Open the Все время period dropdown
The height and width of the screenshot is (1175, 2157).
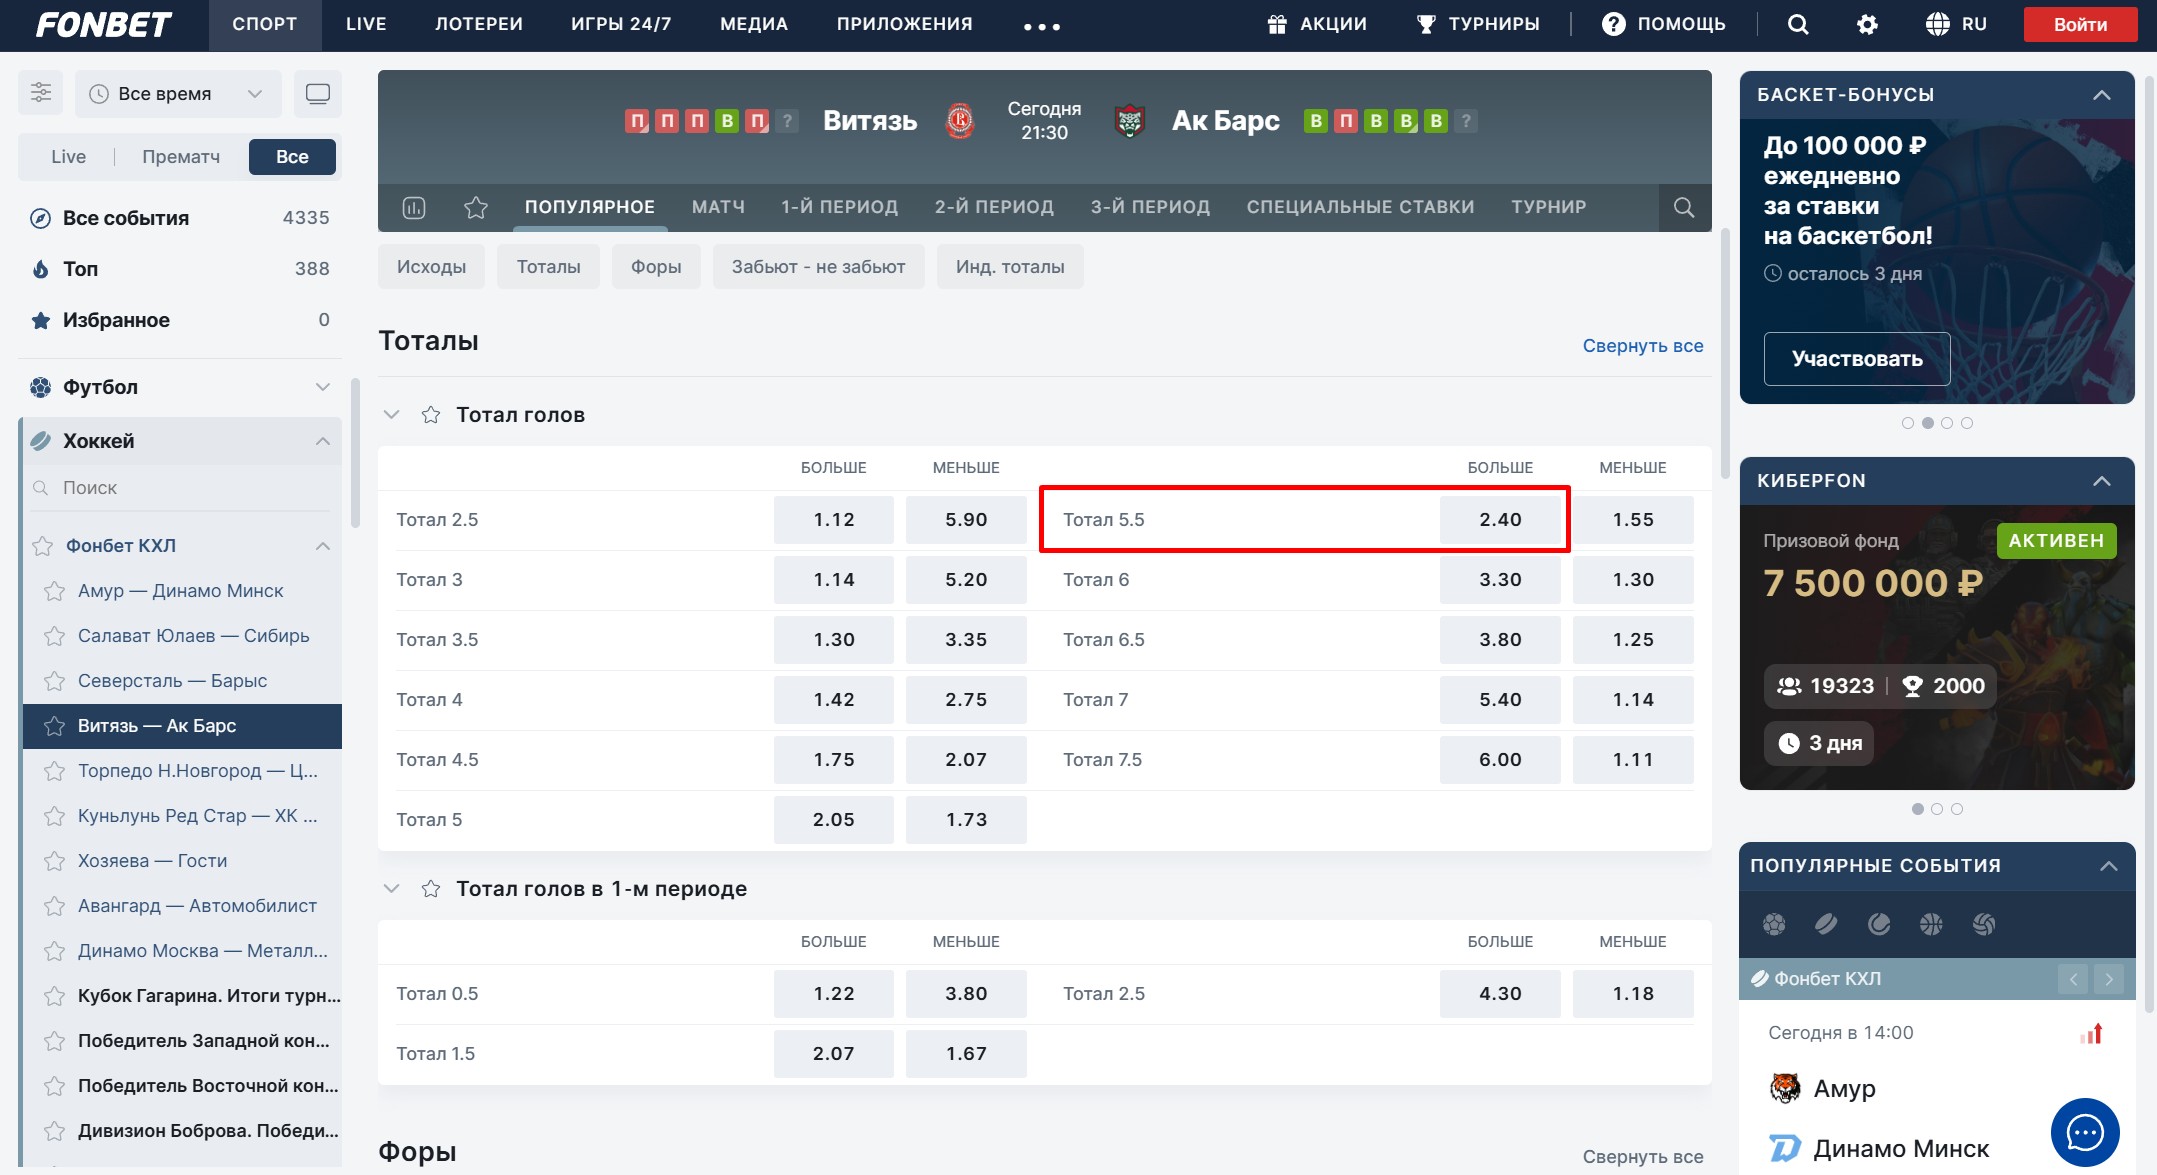click(x=178, y=94)
